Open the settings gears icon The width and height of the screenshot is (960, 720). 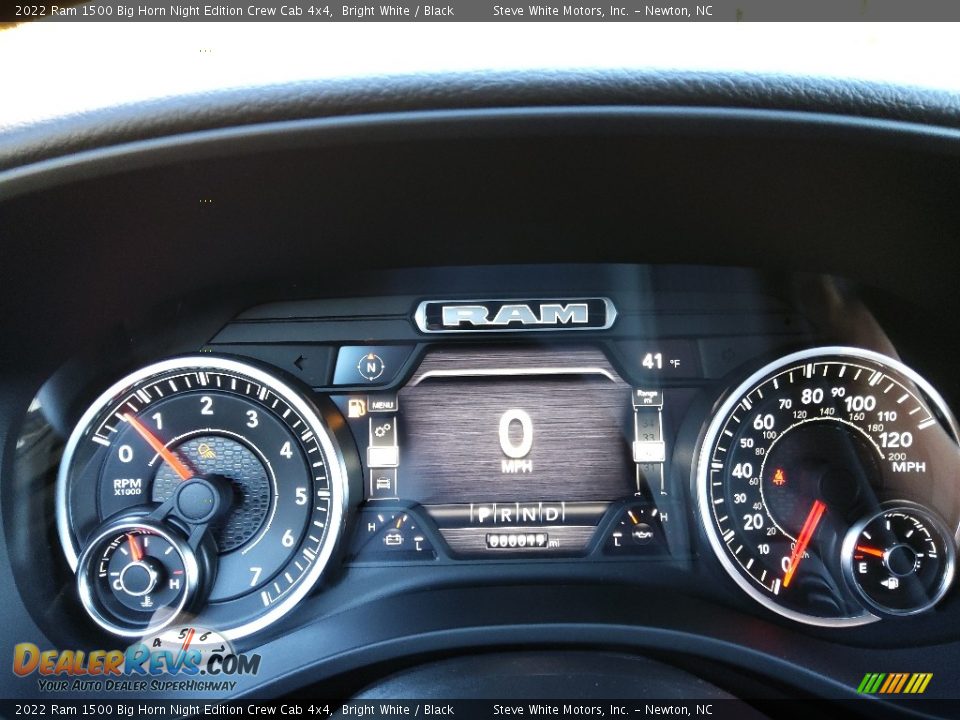pyautogui.click(x=383, y=431)
